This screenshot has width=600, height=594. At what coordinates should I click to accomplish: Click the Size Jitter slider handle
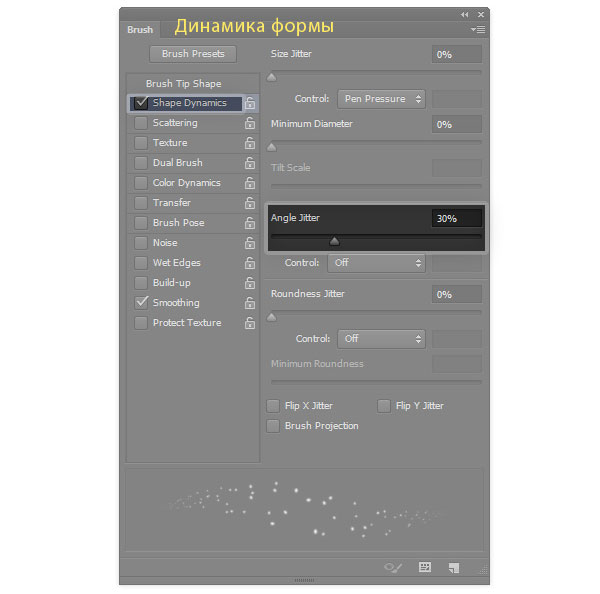click(x=271, y=78)
